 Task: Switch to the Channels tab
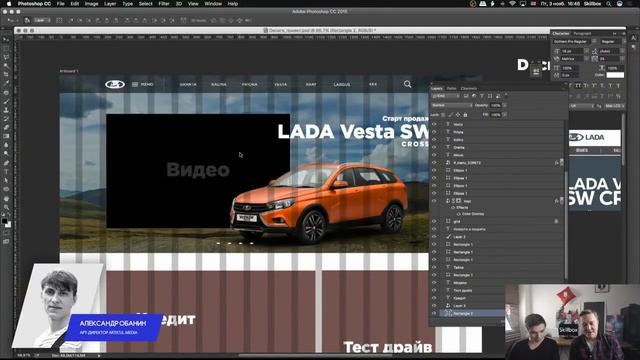click(x=469, y=88)
